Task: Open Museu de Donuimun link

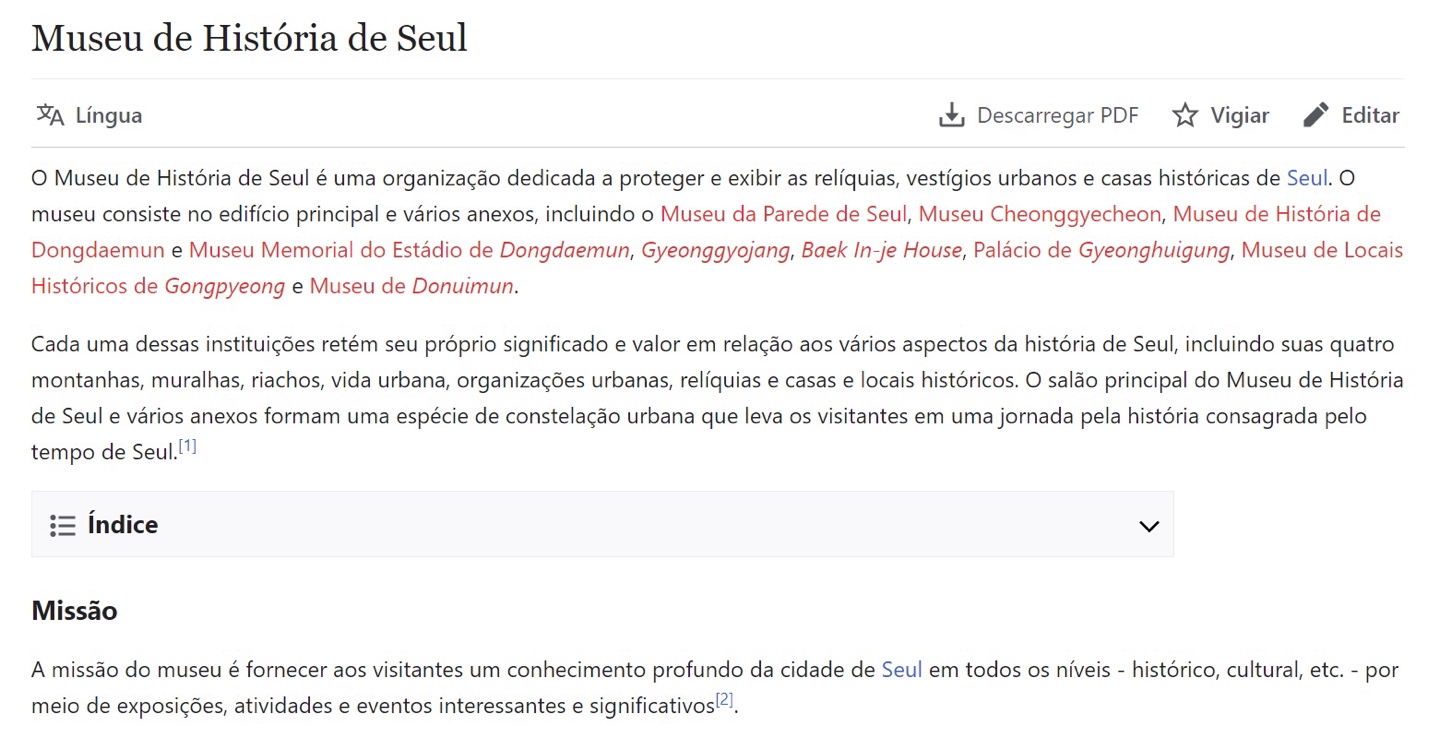Action: pos(412,286)
